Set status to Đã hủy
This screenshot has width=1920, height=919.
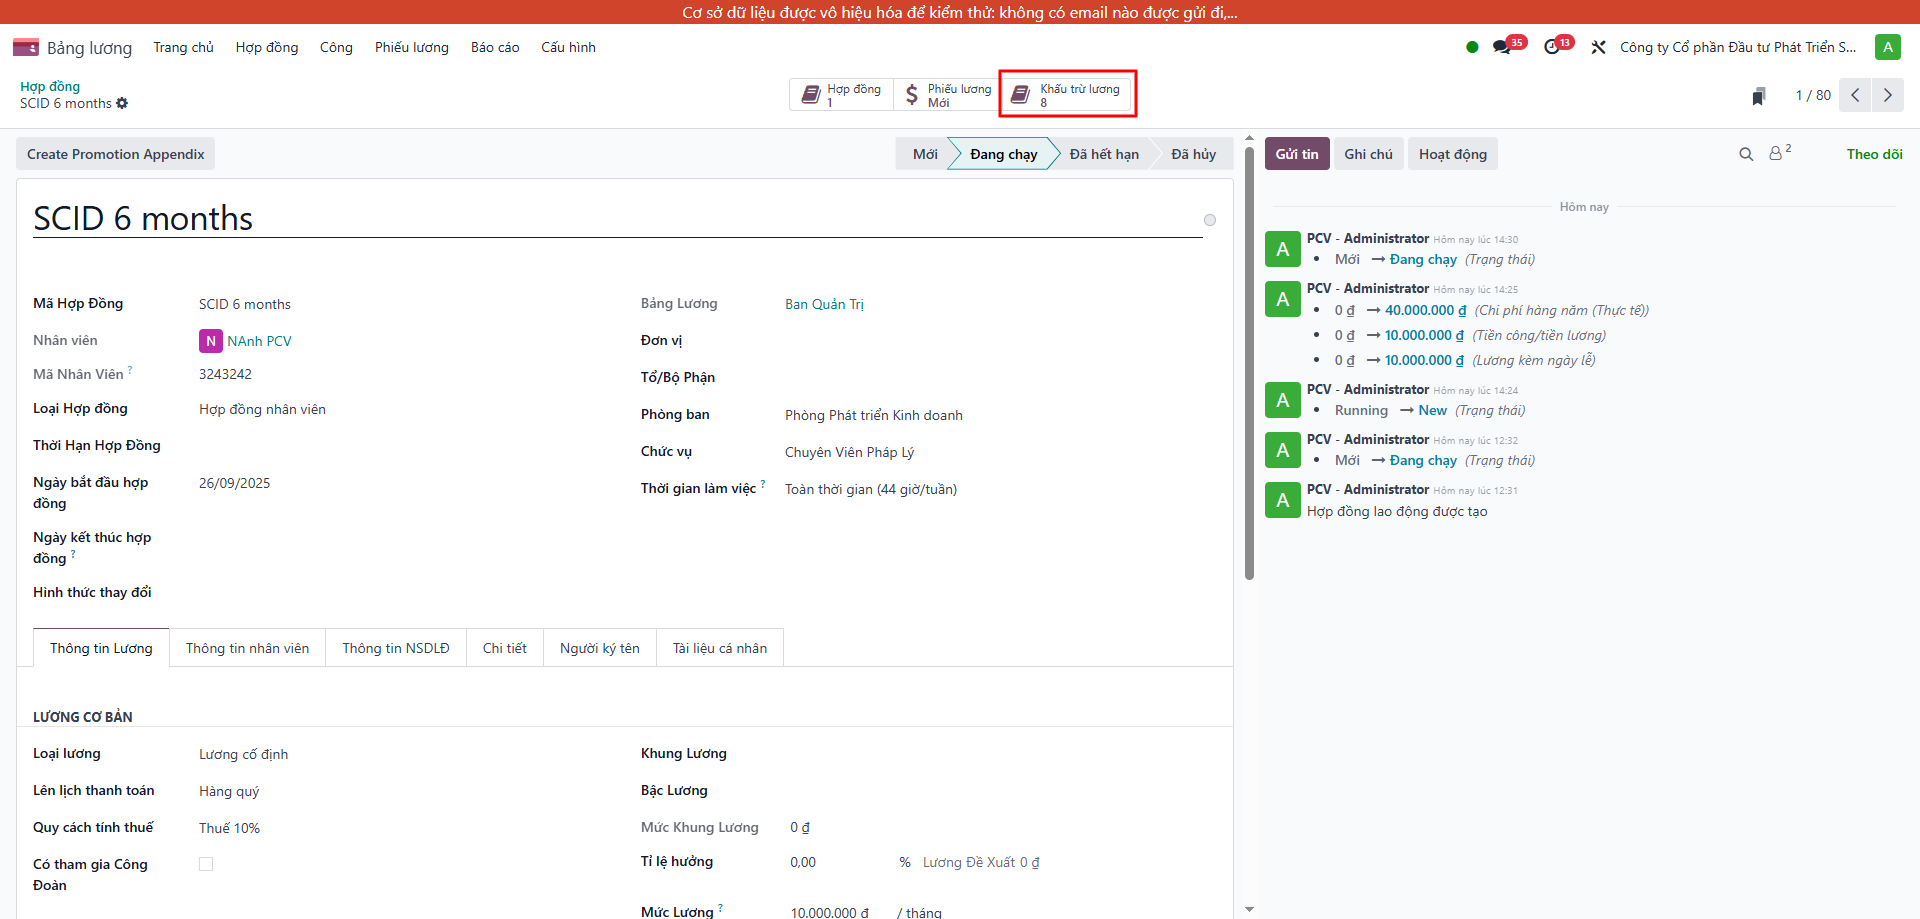click(x=1194, y=154)
